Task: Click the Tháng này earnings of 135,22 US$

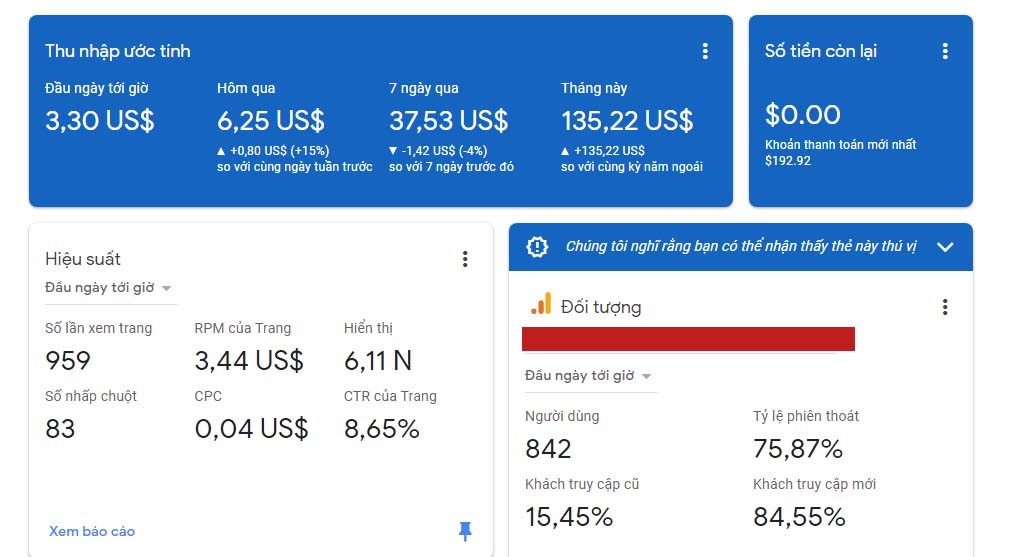Action: [627, 121]
